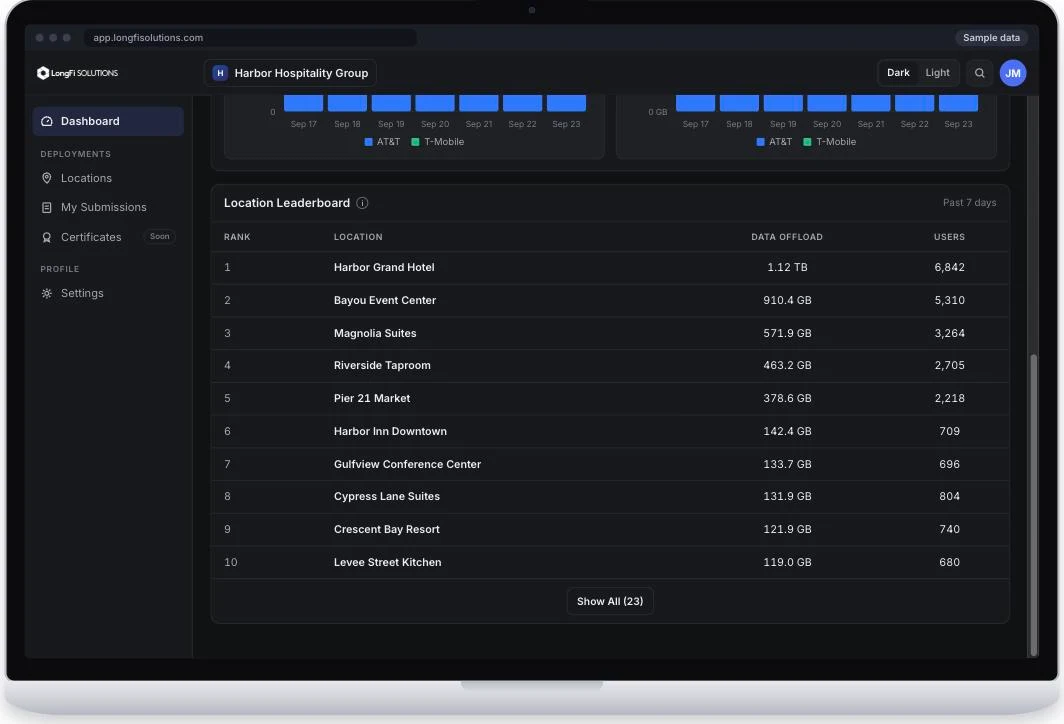Click the 571.9 GB value
Image resolution: width=1064 pixels, height=724 pixels.
(787, 333)
